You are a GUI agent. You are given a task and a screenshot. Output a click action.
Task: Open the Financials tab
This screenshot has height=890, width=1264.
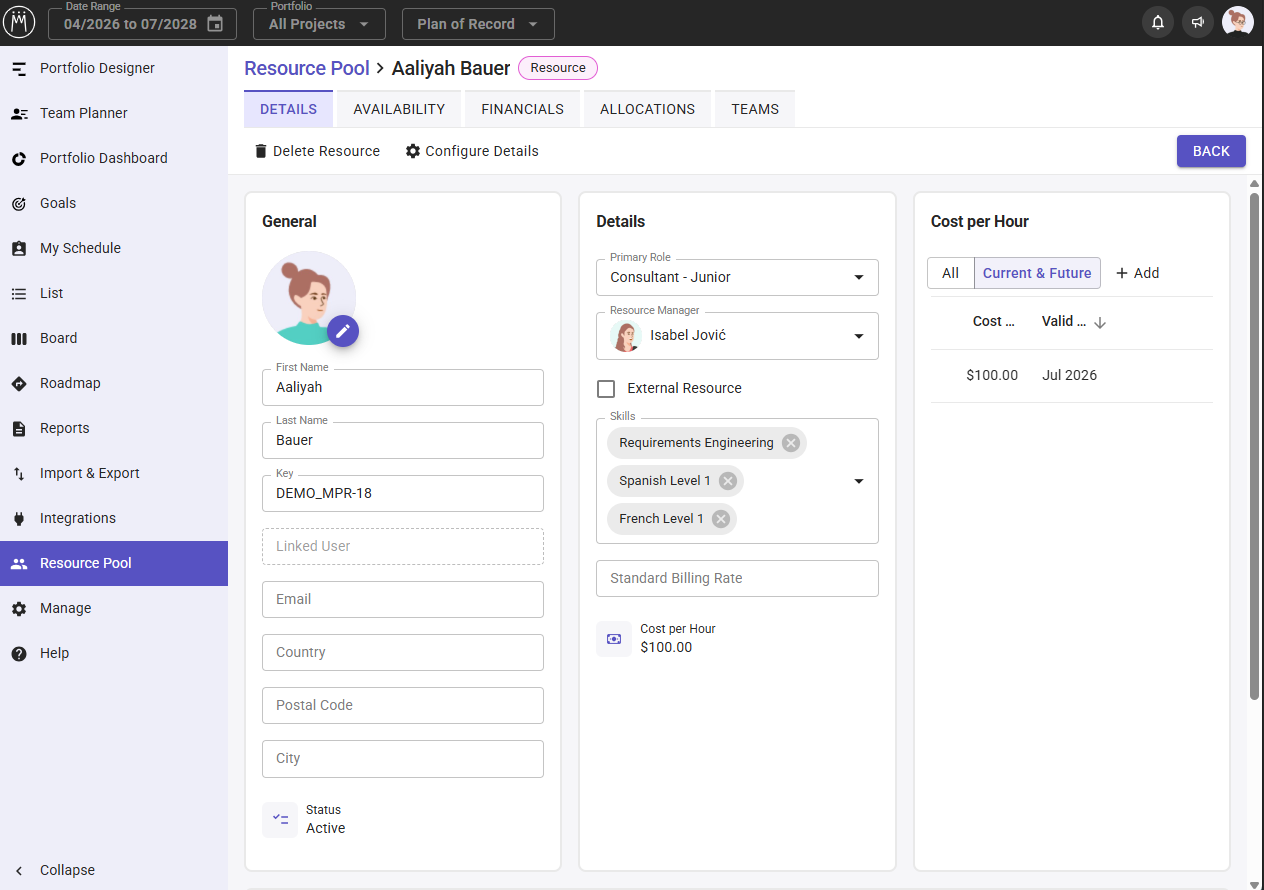click(522, 109)
